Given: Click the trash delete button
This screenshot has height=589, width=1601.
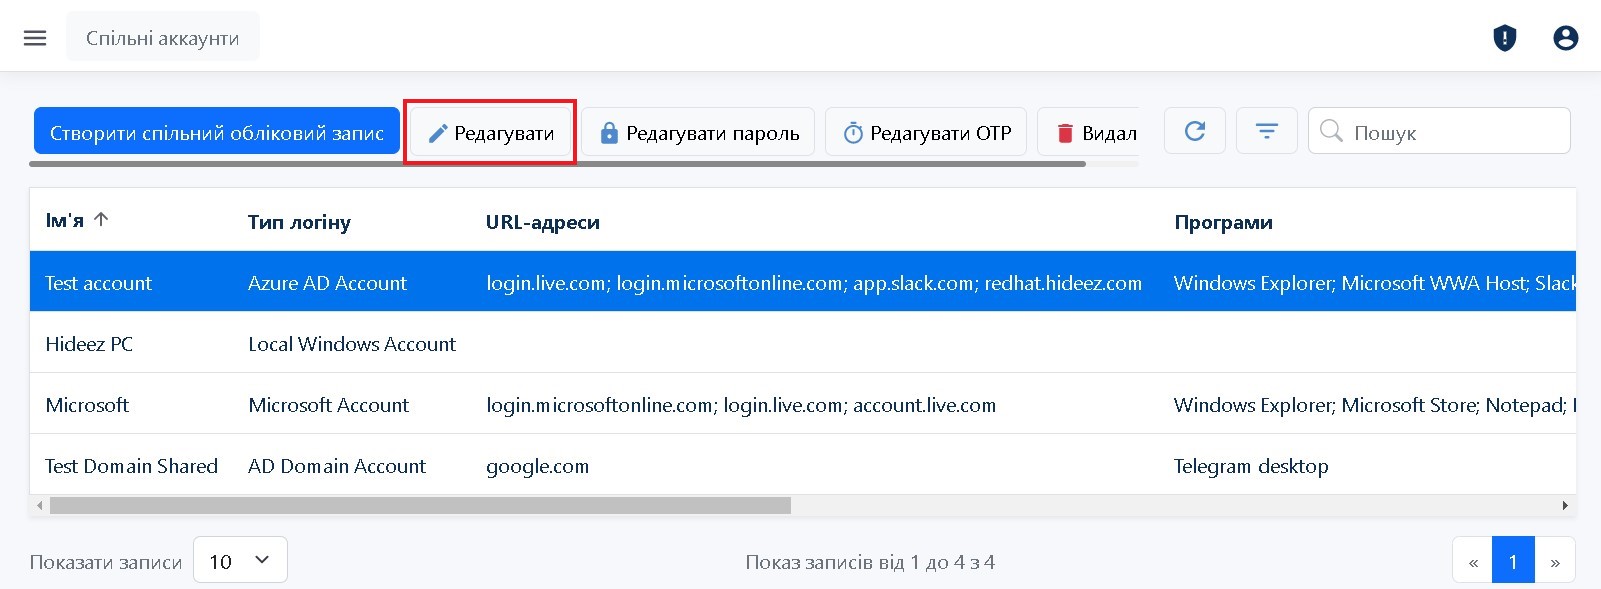Looking at the screenshot, I should pos(1095,133).
